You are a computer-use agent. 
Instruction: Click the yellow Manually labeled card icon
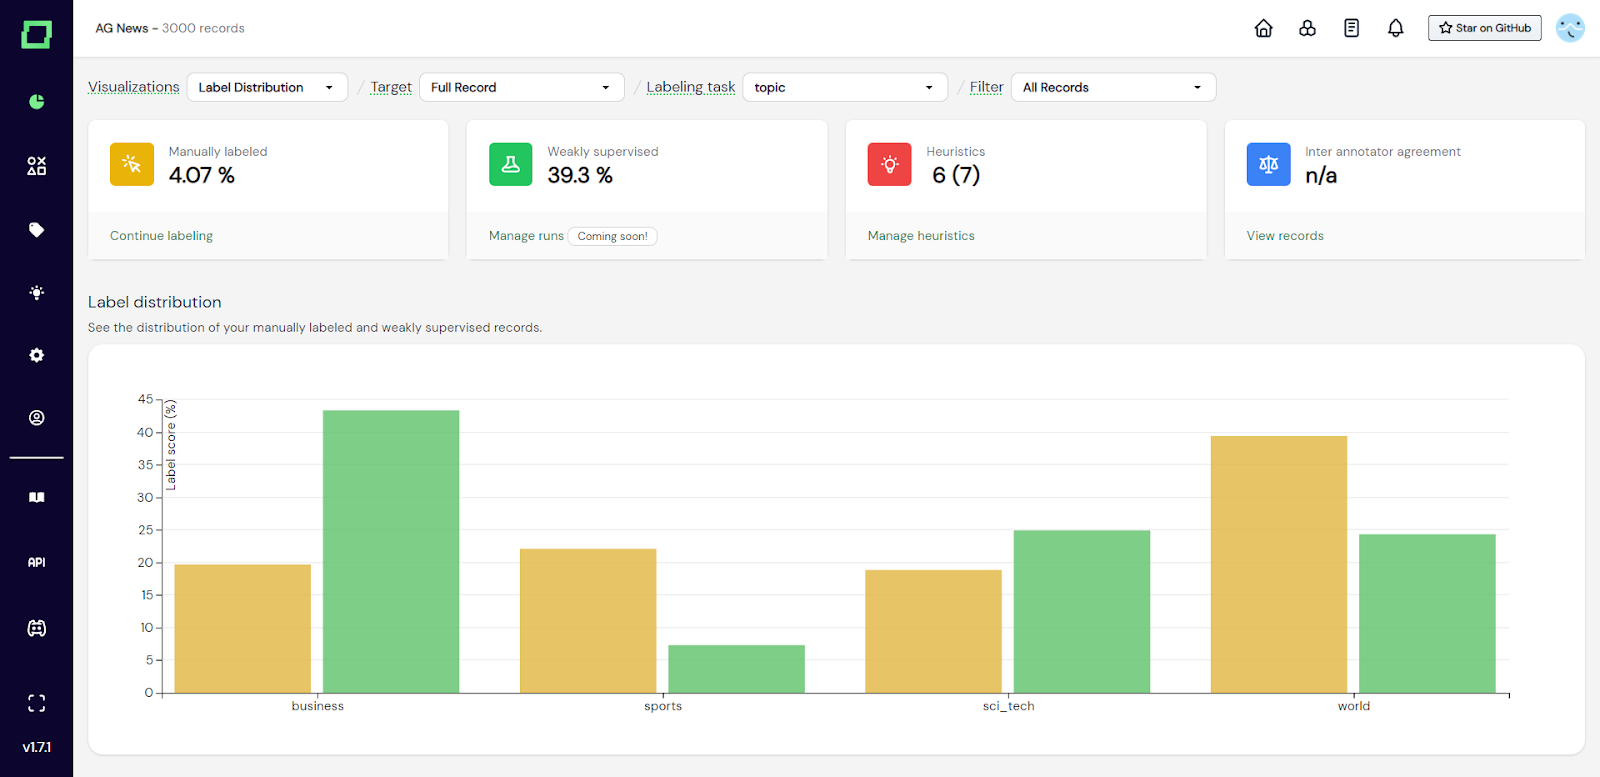pyautogui.click(x=132, y=164)
